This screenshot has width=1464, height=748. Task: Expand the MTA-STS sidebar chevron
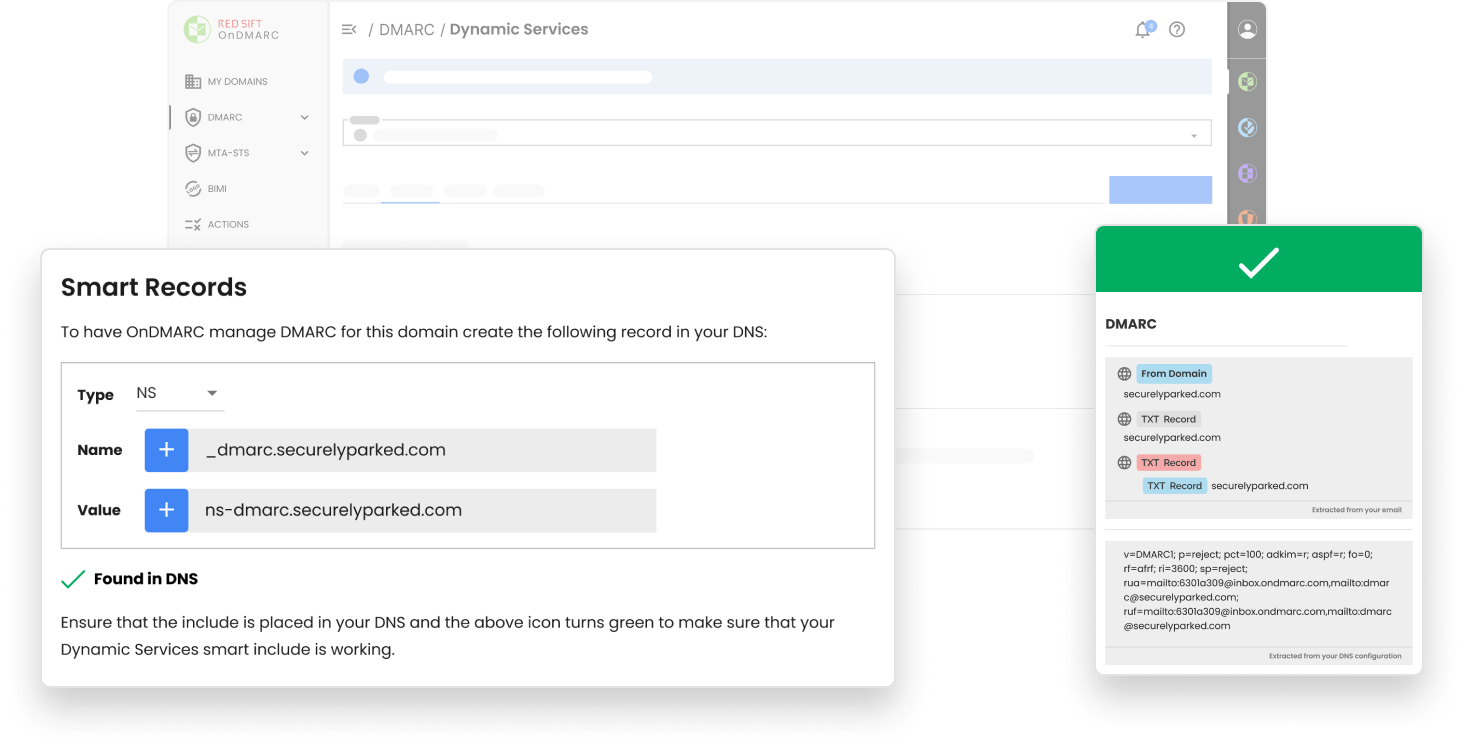[x=304, y=153]
